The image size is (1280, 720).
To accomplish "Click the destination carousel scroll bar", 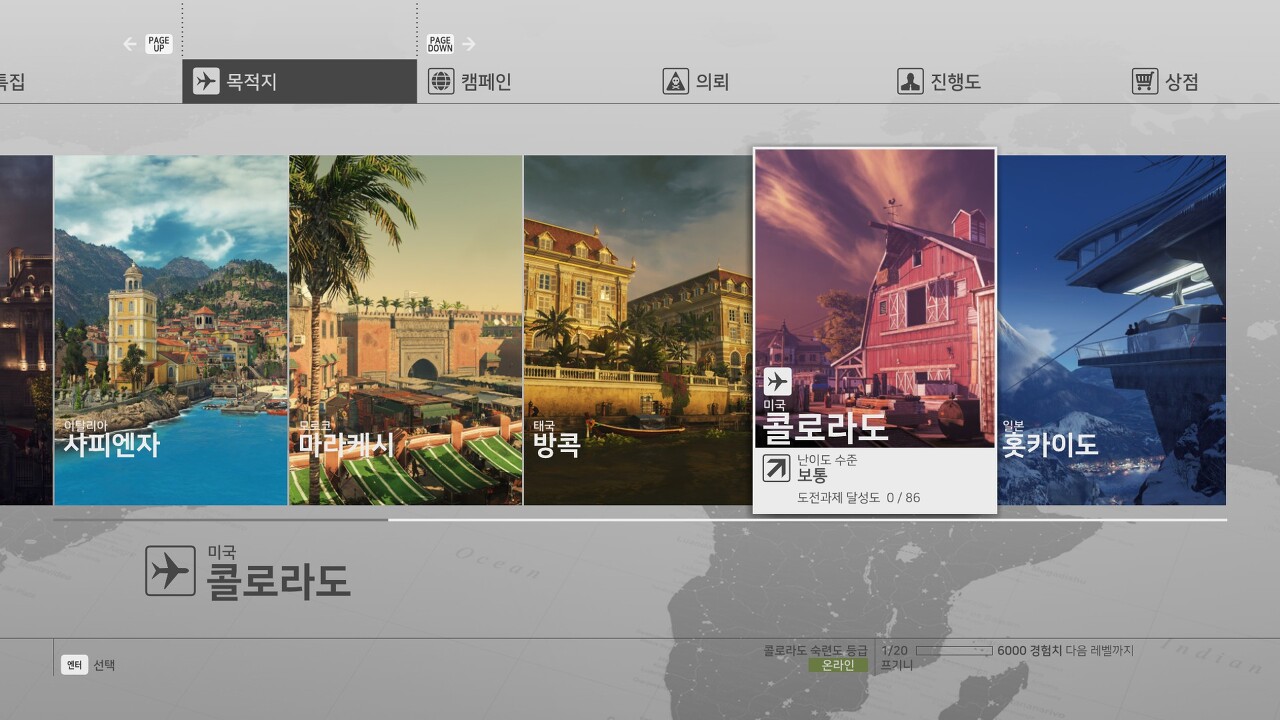I will click(x=640, y=520).
